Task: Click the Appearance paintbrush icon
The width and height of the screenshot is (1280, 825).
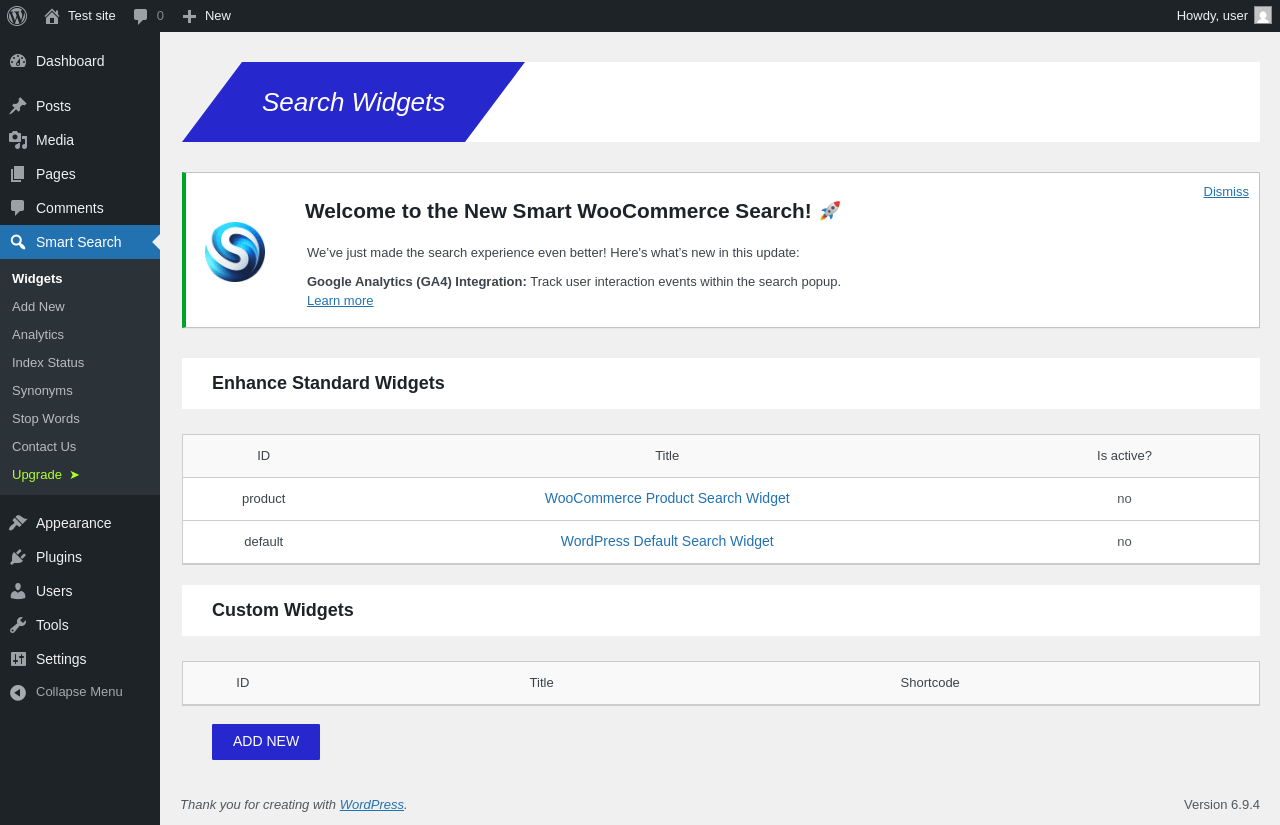Action: point(18,523)
